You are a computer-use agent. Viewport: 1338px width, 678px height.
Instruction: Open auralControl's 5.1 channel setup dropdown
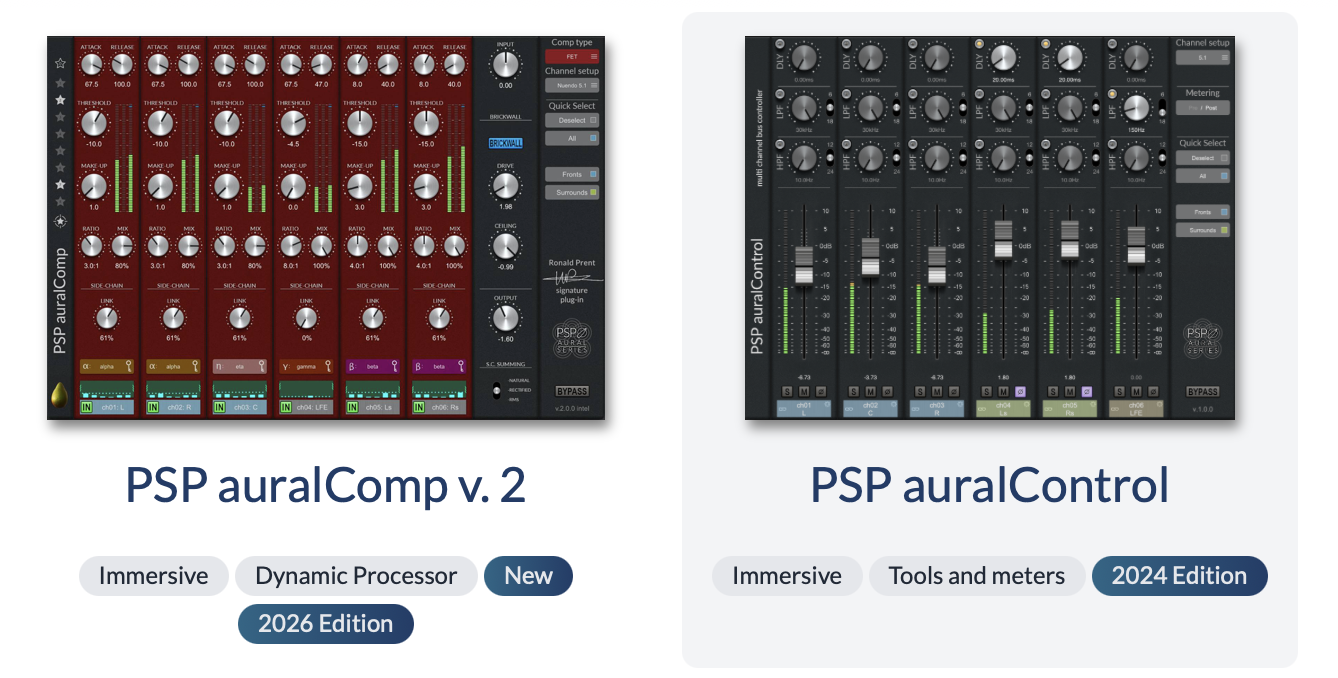[1203, 58]
